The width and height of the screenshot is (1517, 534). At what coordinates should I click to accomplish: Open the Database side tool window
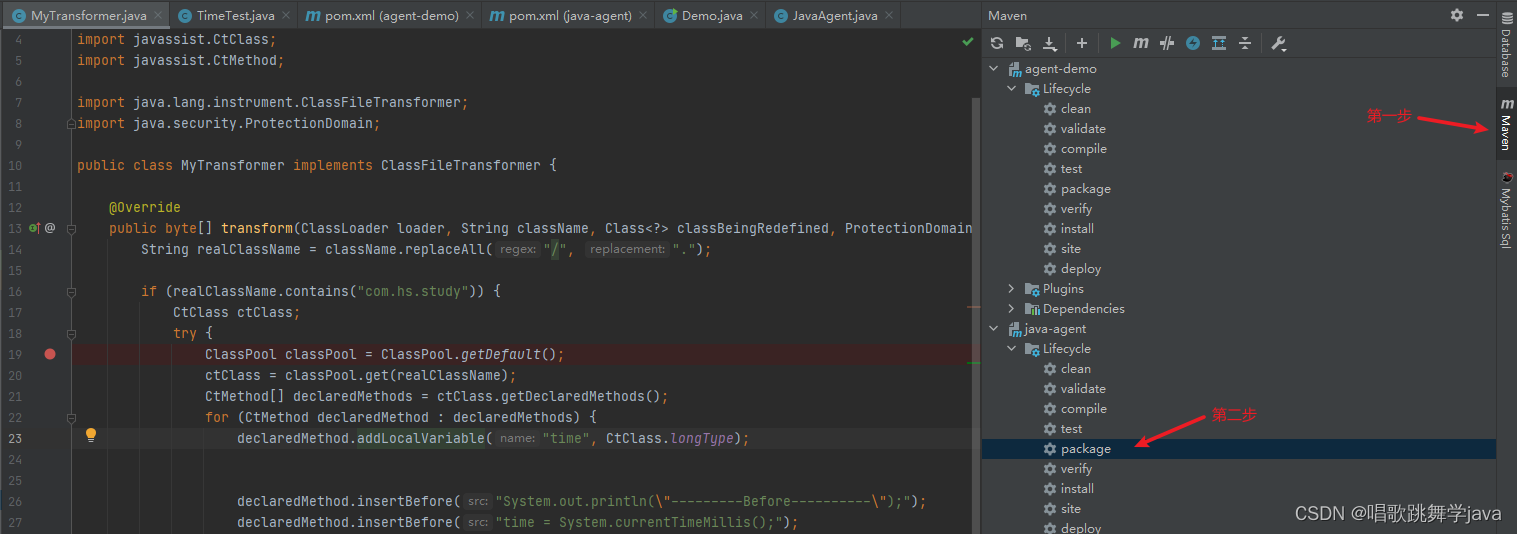(x=1506, y=46)
